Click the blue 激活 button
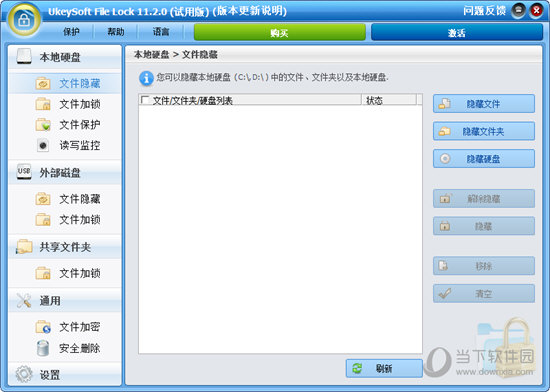 tap(457, 33)
